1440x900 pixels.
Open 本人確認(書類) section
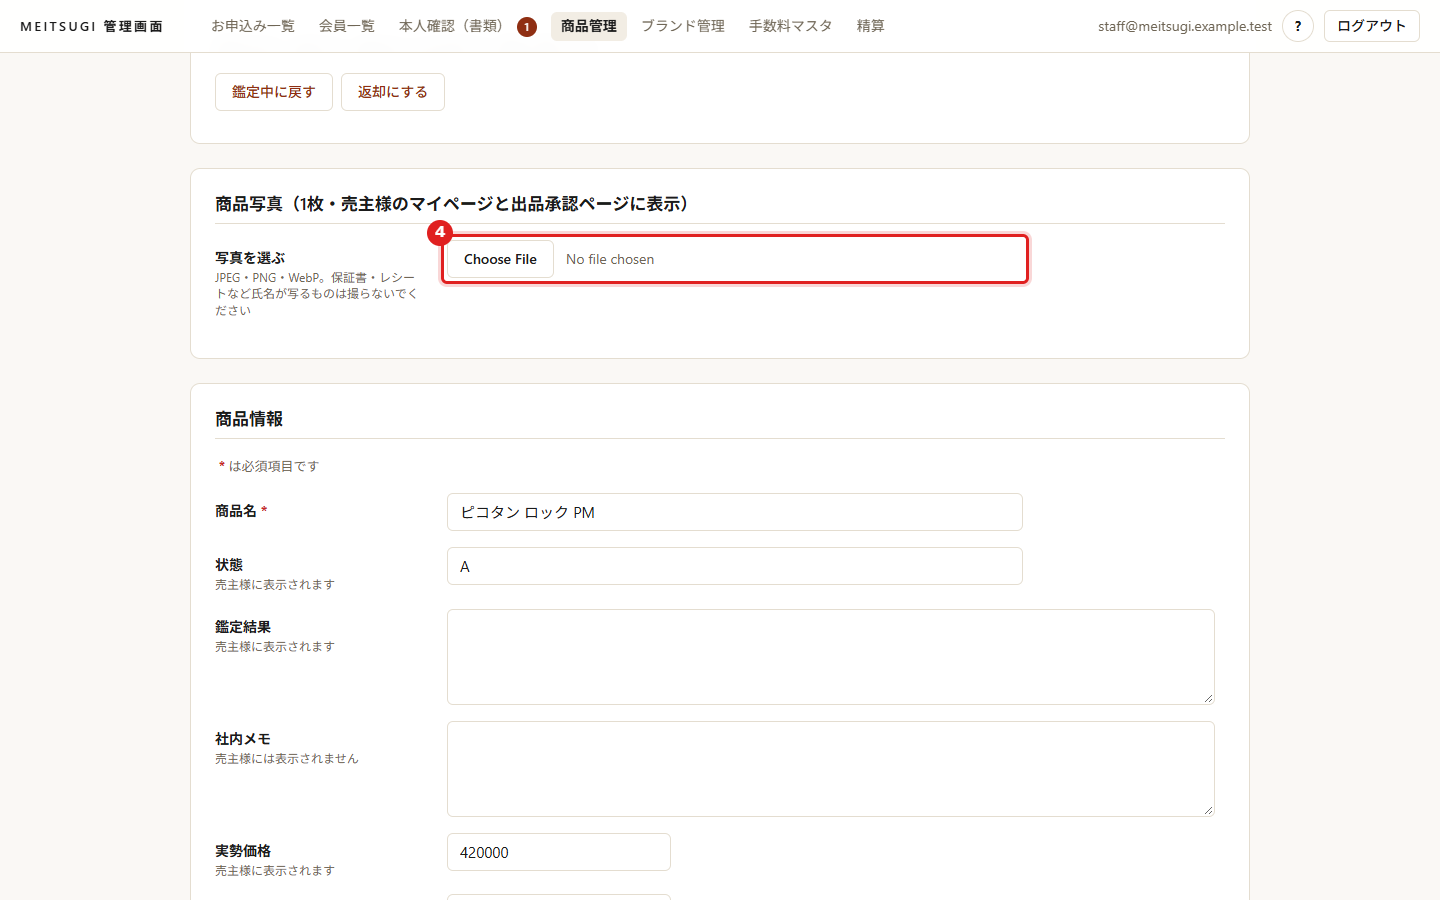click(455, 26)
